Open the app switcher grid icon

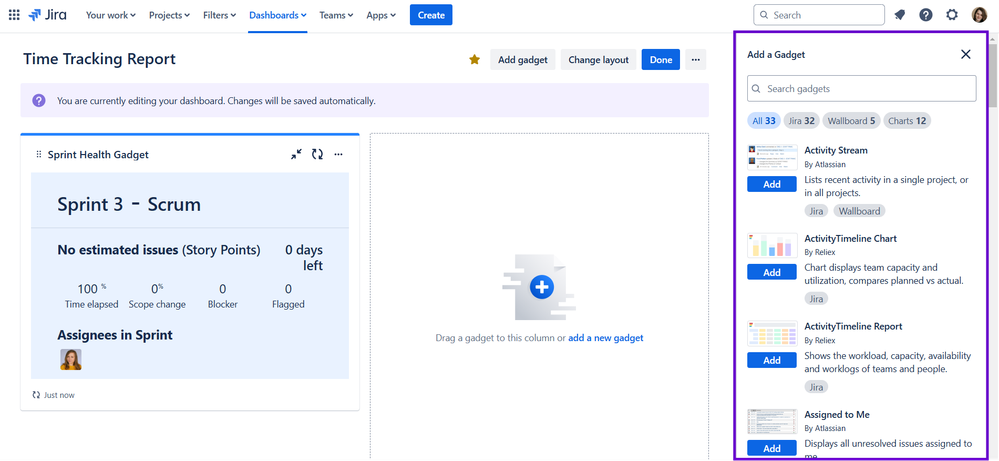coord(14,15)
